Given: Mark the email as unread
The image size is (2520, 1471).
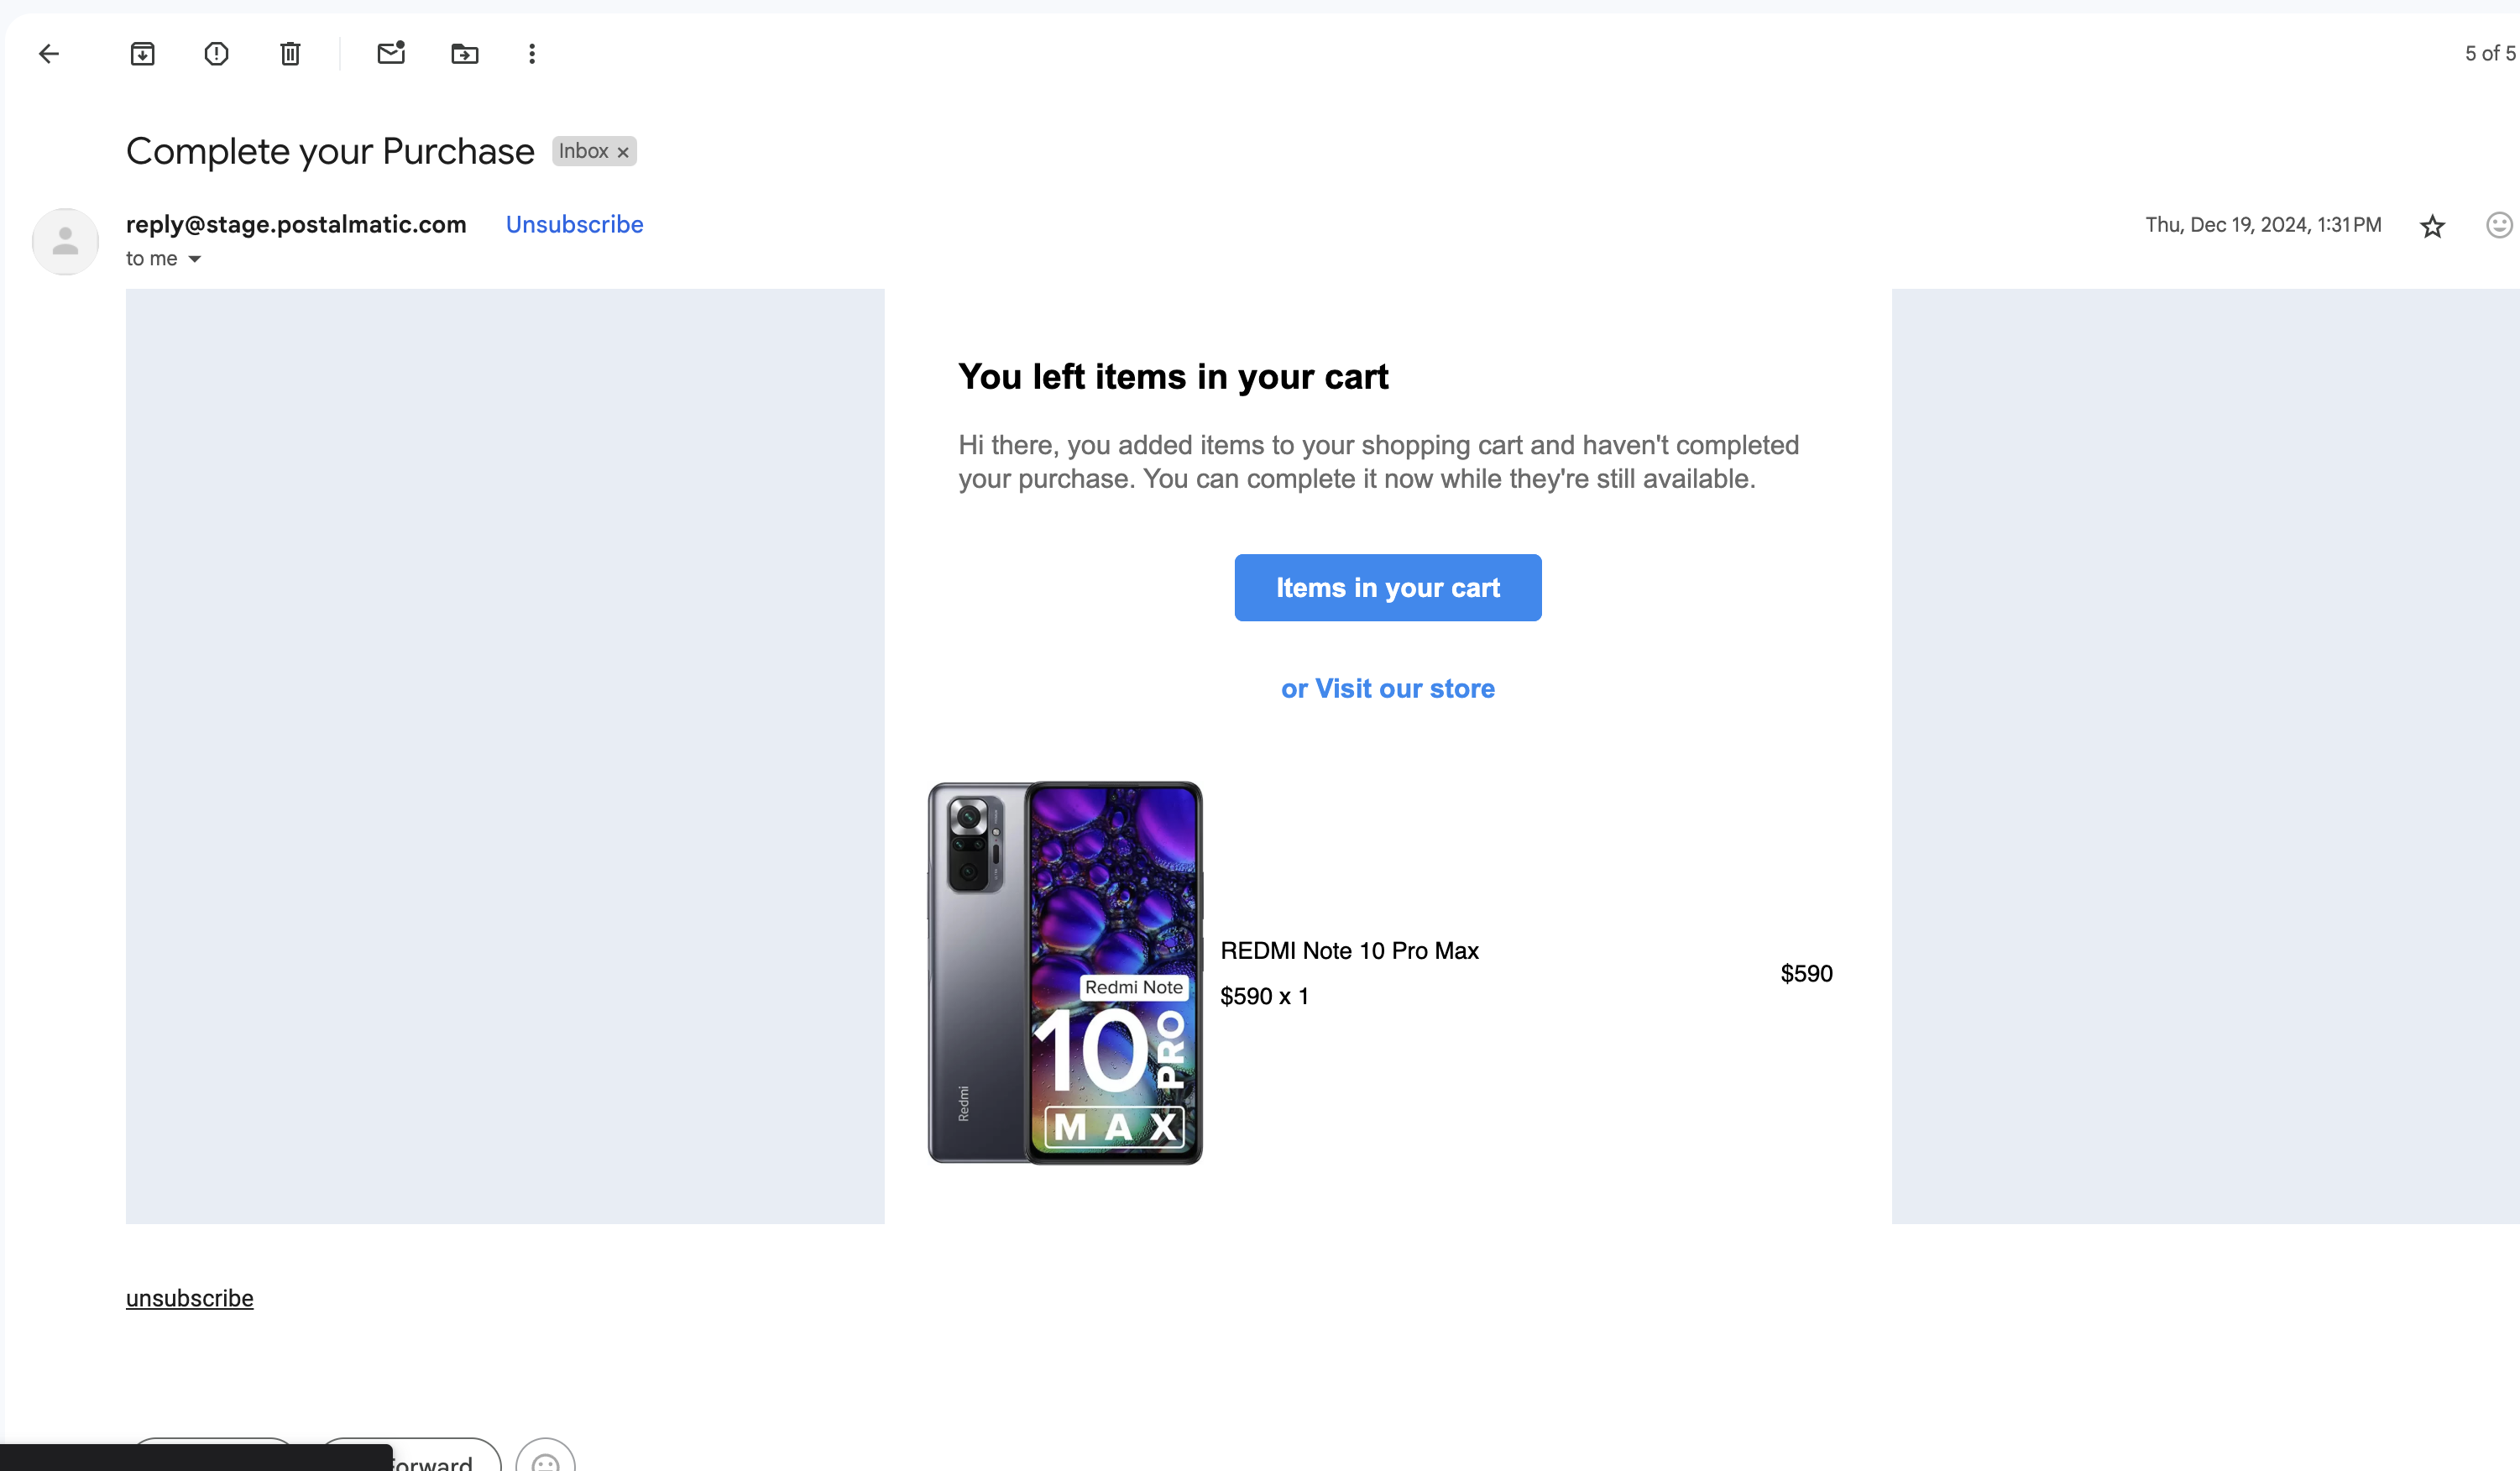Looking at the screenshot, I should point(391,53).
